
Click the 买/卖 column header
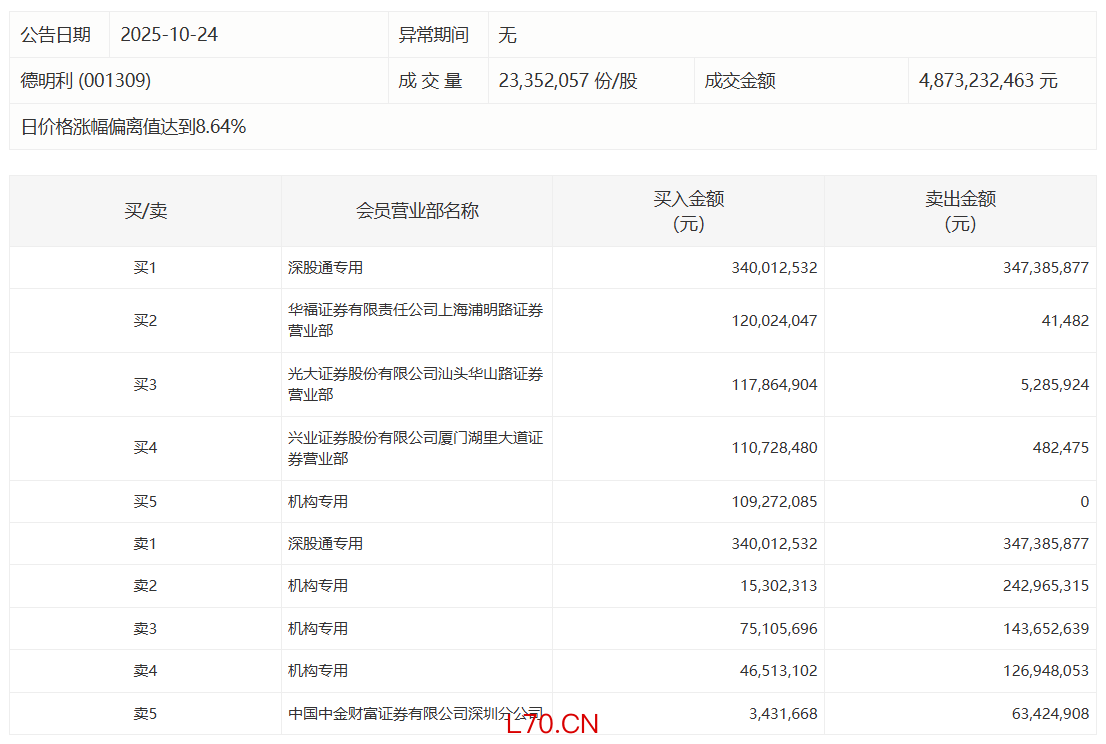146,211
